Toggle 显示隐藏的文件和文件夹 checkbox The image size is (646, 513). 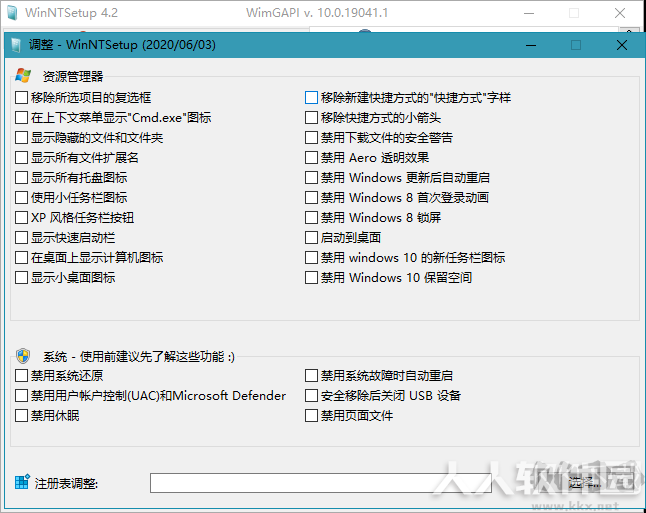pyautogui.click(x=21, y=138)
